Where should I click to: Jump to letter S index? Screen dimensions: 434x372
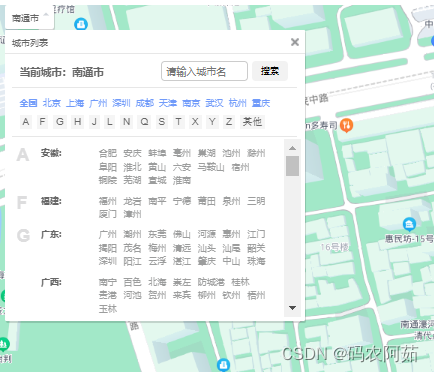162,122
